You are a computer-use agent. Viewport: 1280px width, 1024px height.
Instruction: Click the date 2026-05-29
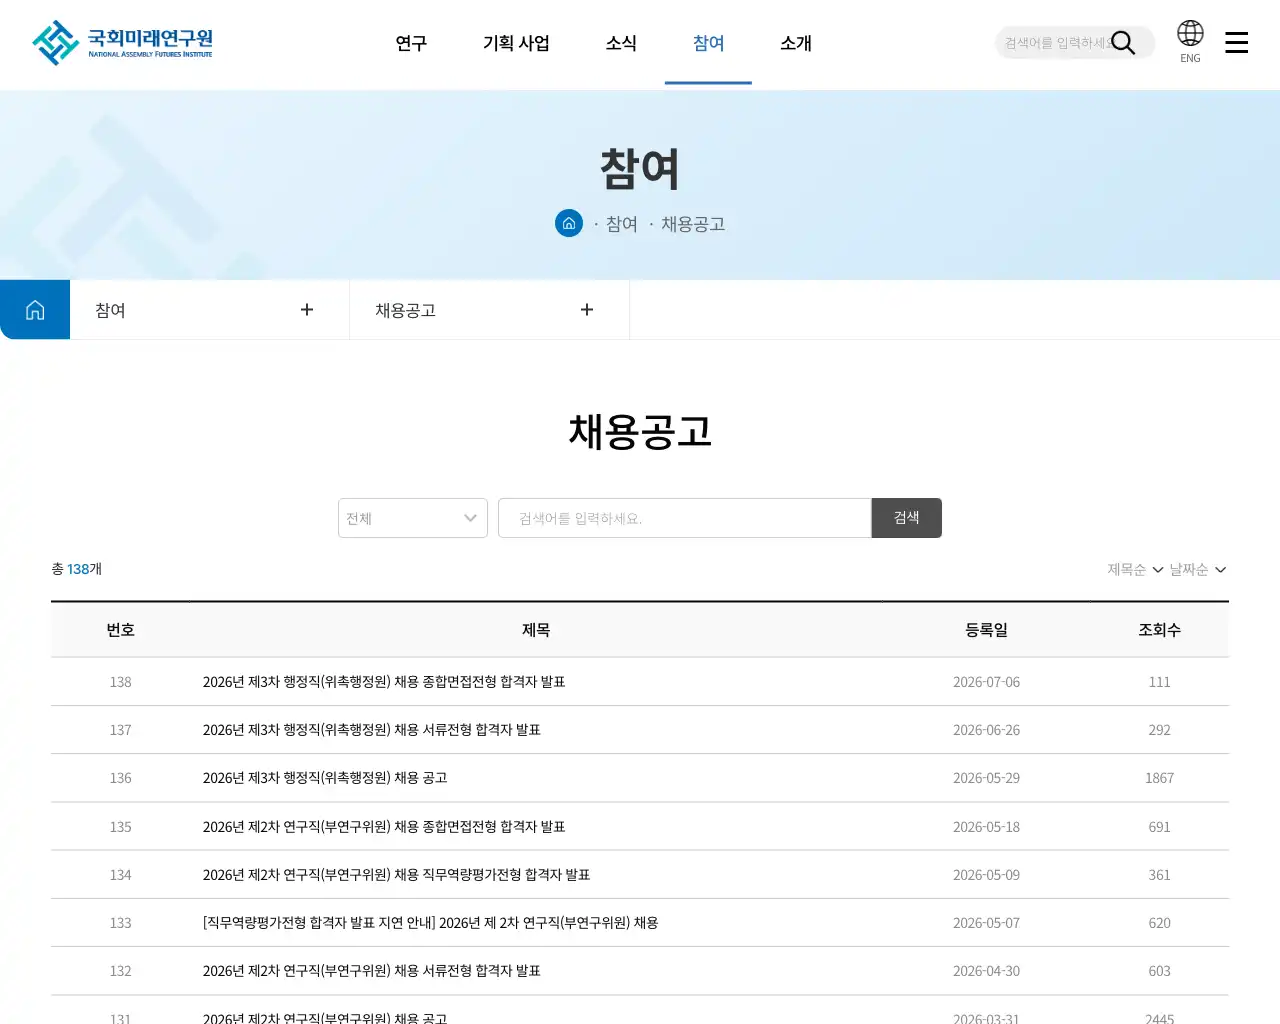click(x=987, y=778)
